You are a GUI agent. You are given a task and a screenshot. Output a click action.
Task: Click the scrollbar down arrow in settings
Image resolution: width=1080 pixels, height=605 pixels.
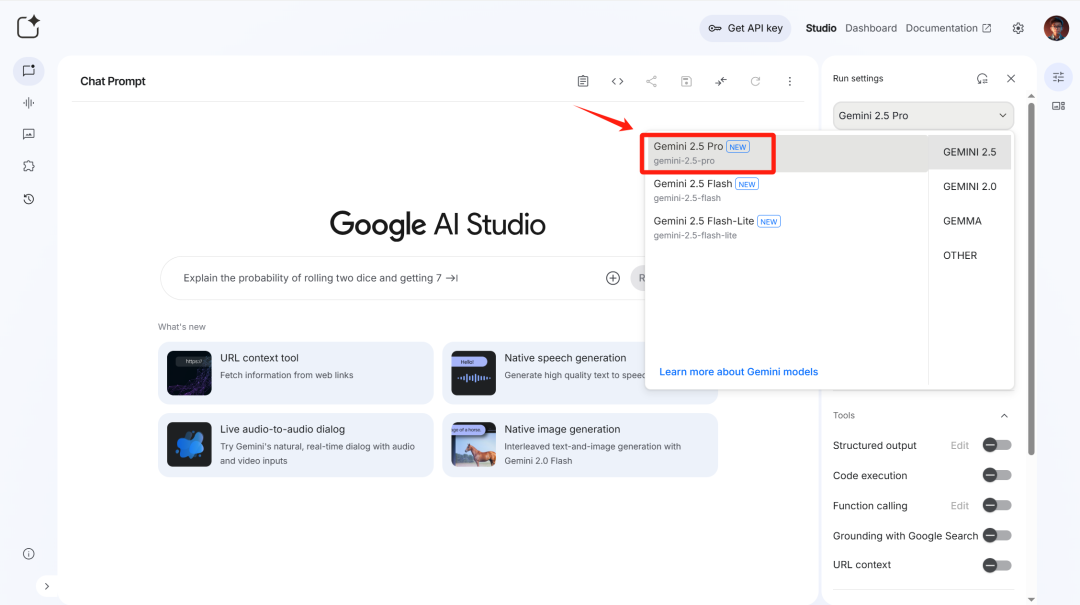coord(1031,599)
